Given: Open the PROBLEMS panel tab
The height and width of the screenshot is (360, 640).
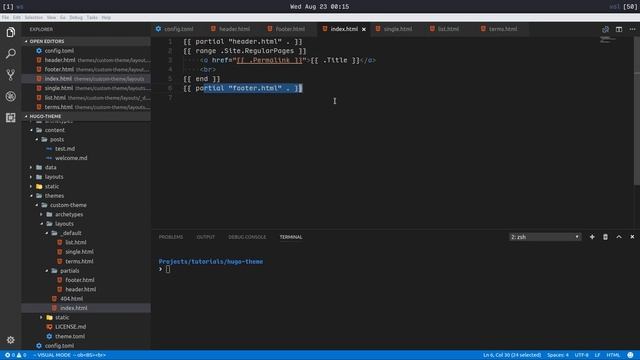Looking at the screenshot, I should click(x=171, y=237).
